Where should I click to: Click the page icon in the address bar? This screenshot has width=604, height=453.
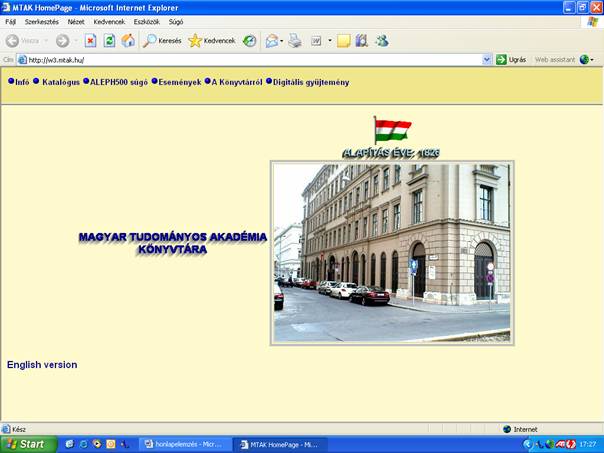coord(23,60)
